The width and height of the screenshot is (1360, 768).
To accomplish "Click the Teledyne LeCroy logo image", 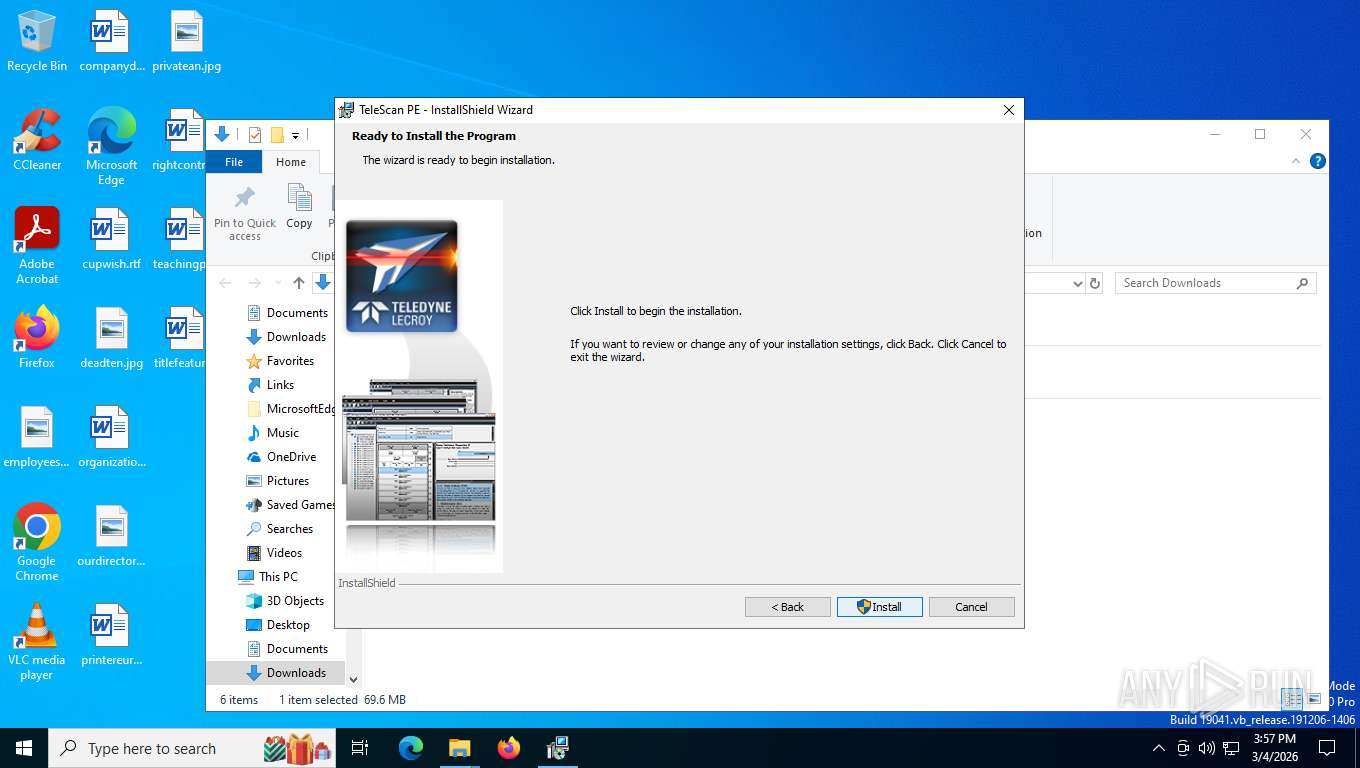I will [x=402, y=276].
